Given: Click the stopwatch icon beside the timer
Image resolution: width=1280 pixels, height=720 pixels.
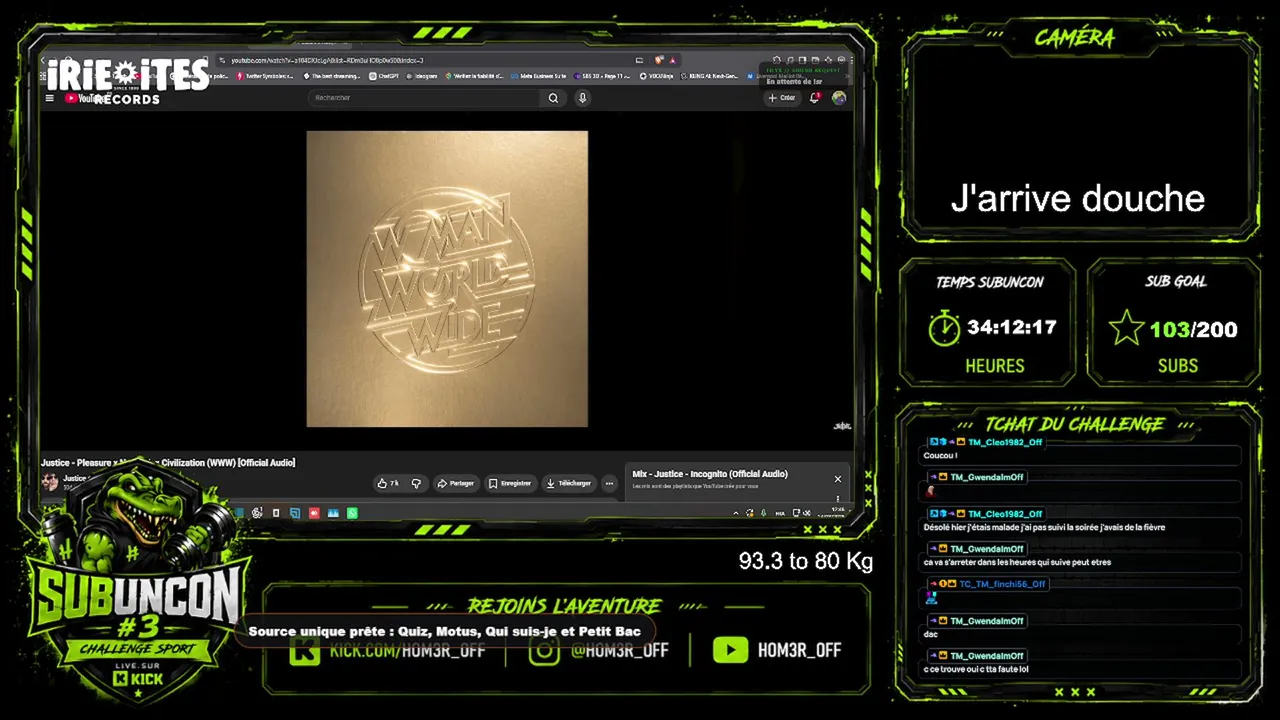Looking at the screenshot, I should pyautogui.click(x=944, y=328).
